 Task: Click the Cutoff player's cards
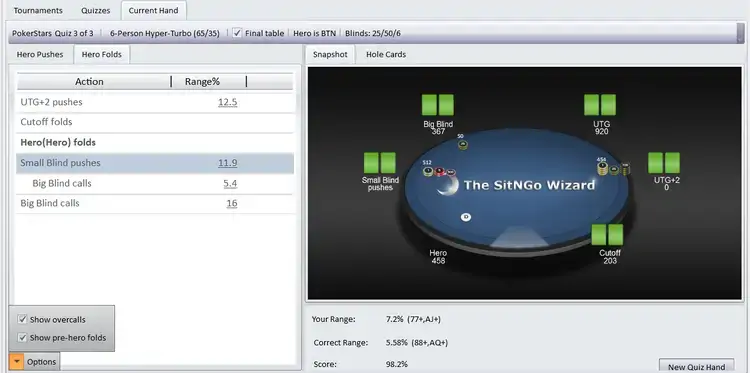pyautogui.click(x=607, y=235)
